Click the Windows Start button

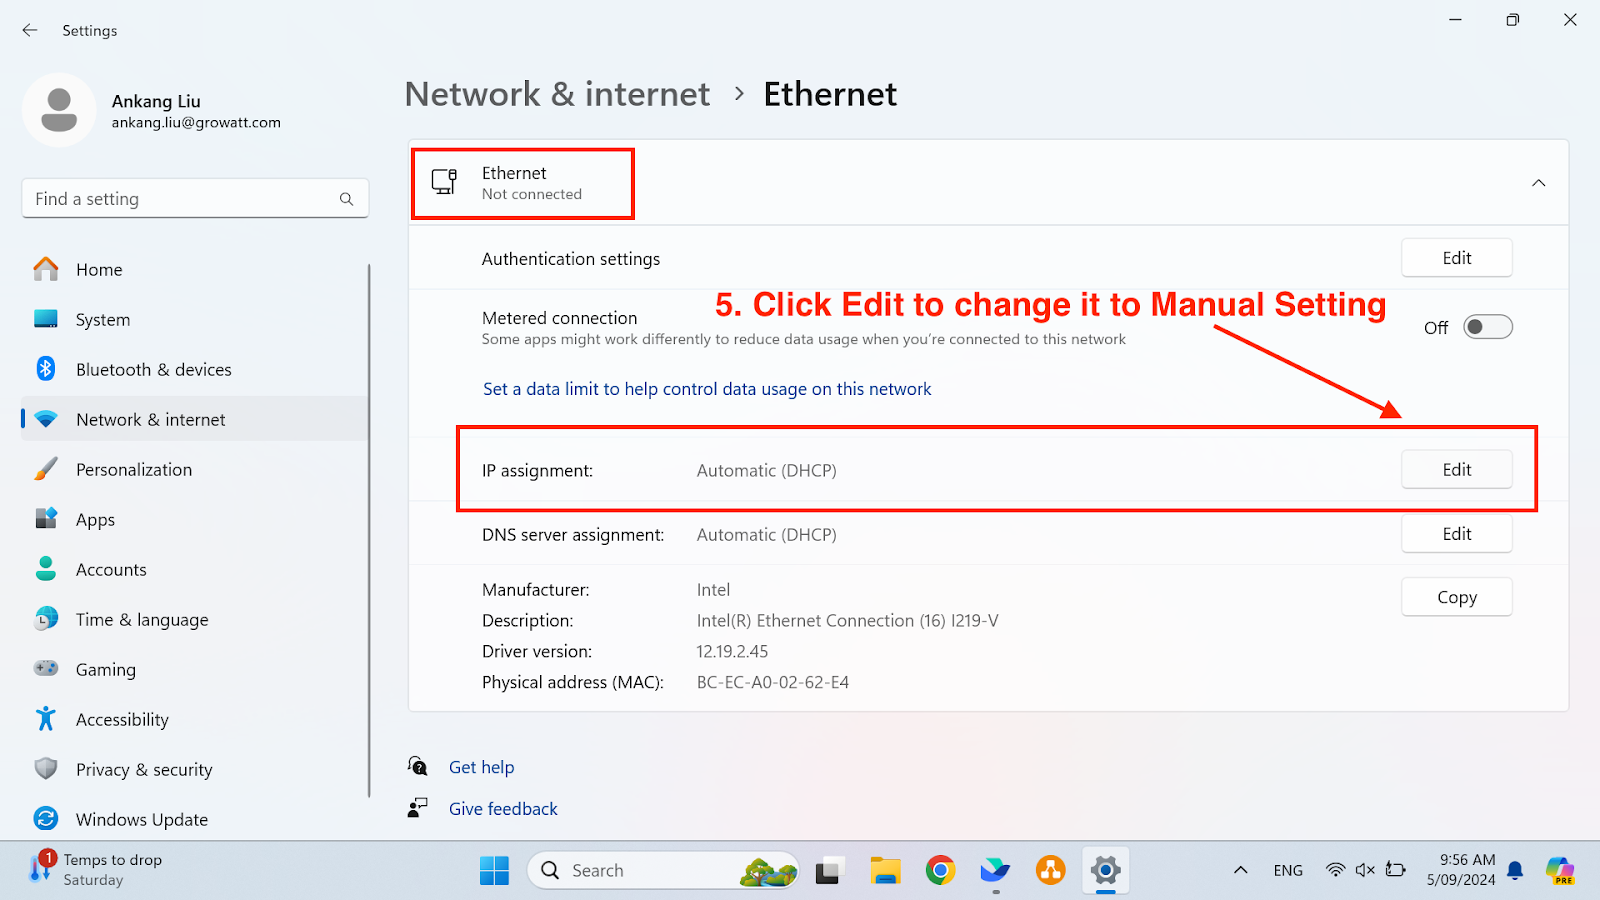[494, 871]
